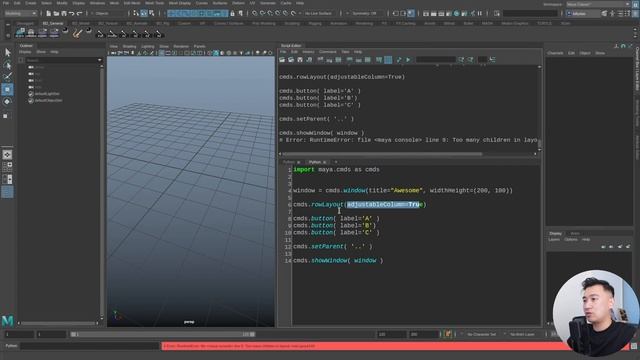
Task: Click Script Editor history horizontal scrollbar
Action: [382, 154]
